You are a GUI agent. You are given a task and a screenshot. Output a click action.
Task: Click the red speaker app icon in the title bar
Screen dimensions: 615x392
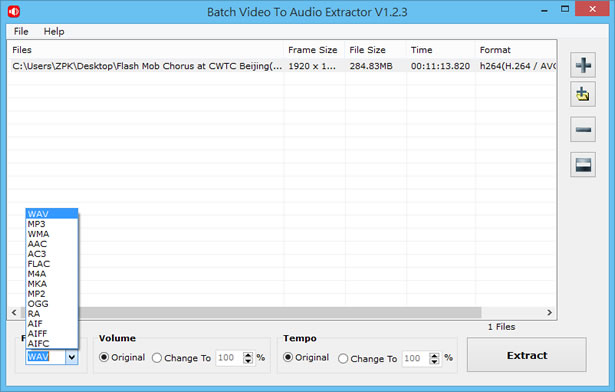(x=14, y=12)
